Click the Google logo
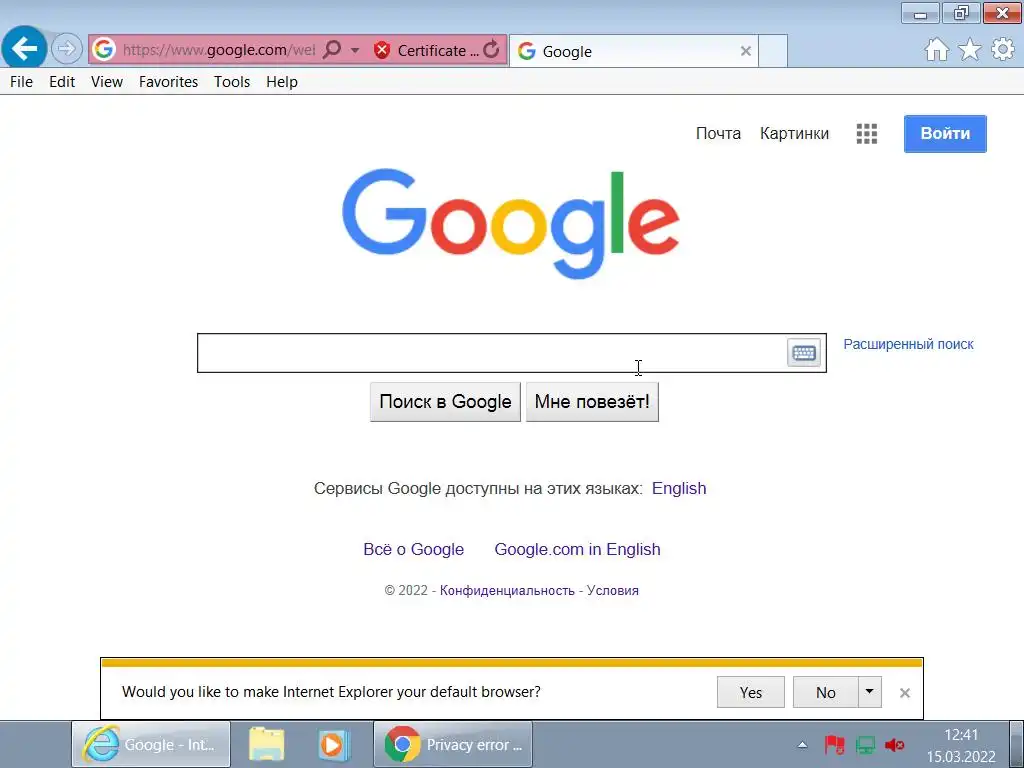1024x768 pixels. pos(511,224)
